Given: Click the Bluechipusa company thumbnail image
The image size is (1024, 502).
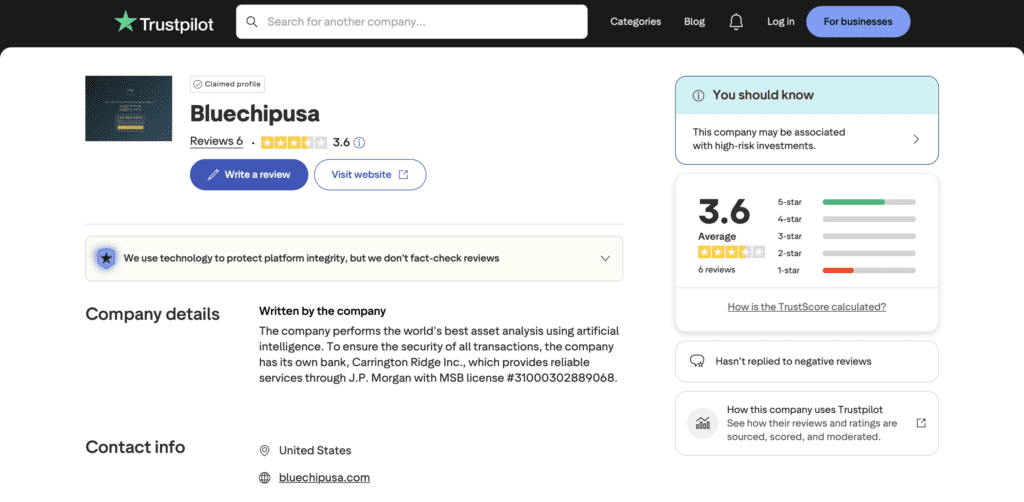Looking at the screenshot, I should pos(128,108).
